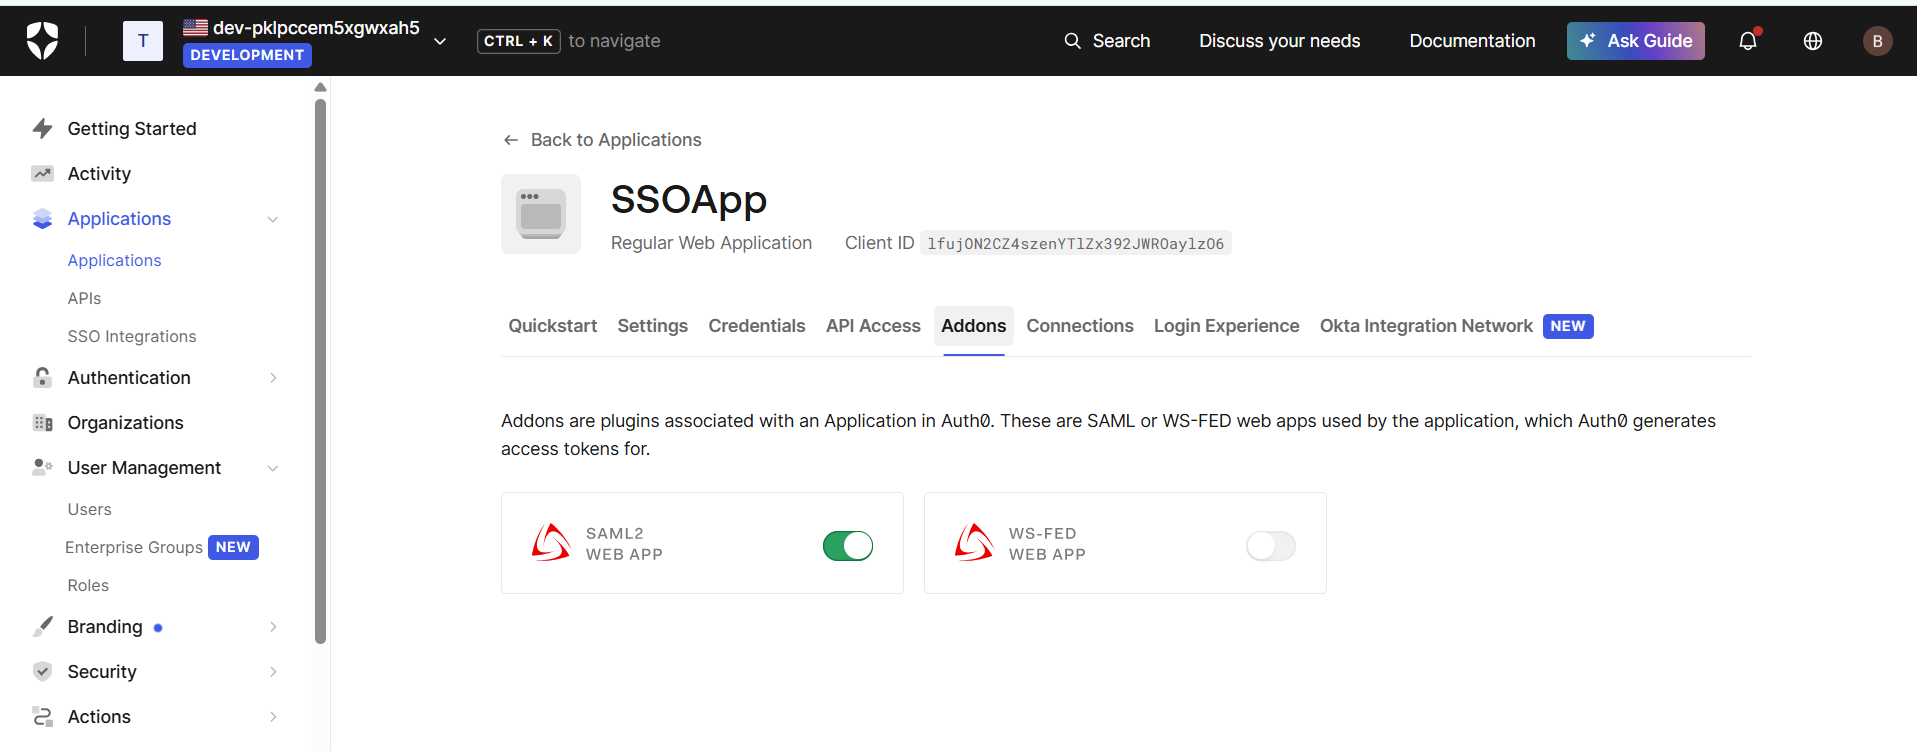The image size is (1917, 751).
Task: Click the Actions flow icon
Action: [42, 716]
